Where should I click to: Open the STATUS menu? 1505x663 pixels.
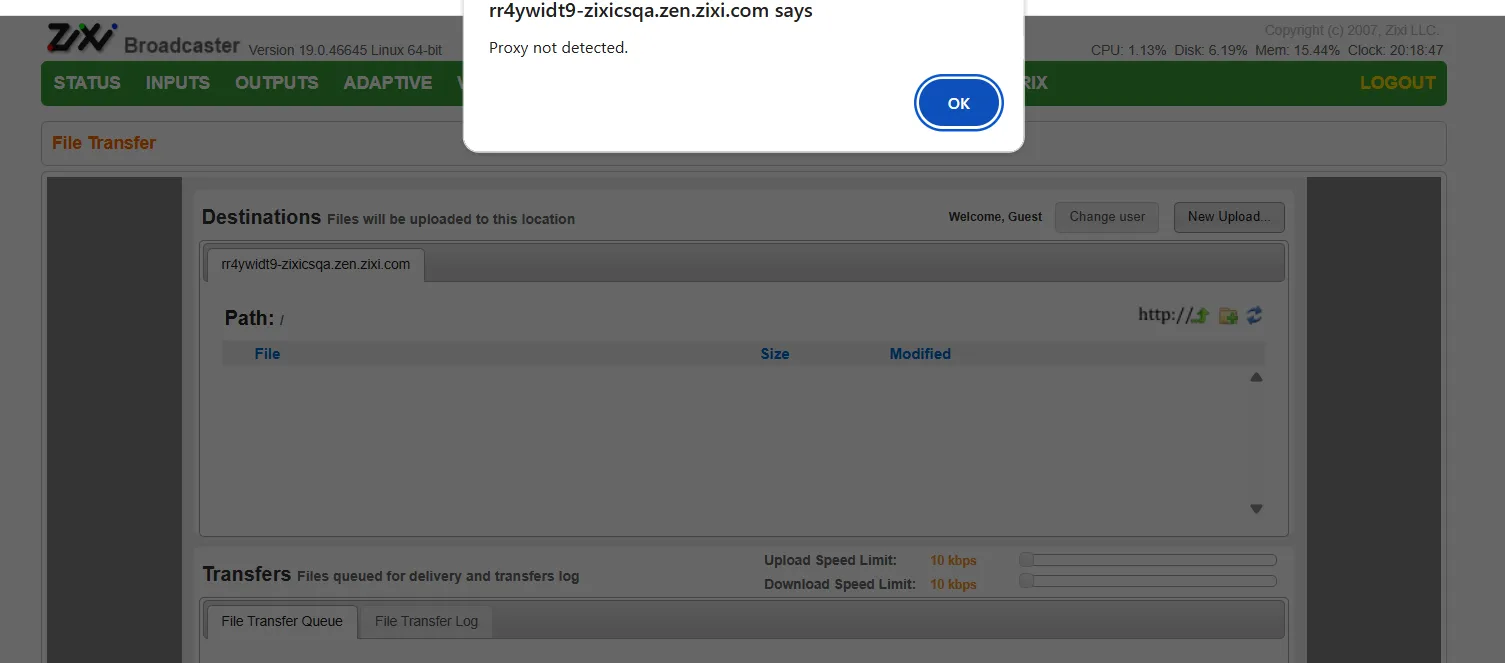tap(87, 83)
